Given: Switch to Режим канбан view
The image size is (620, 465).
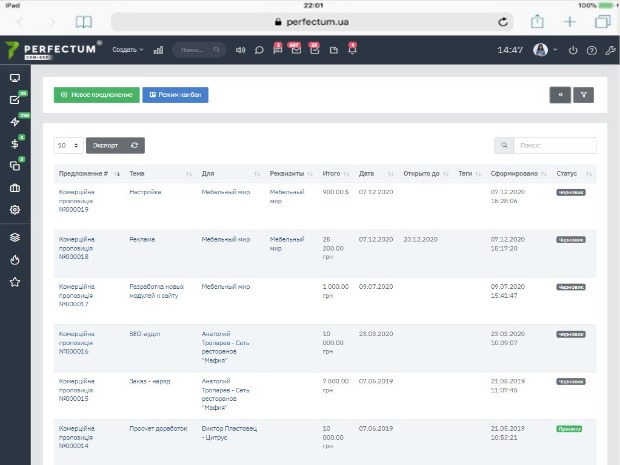Looking at the screenshot, I should coord(175,95).
